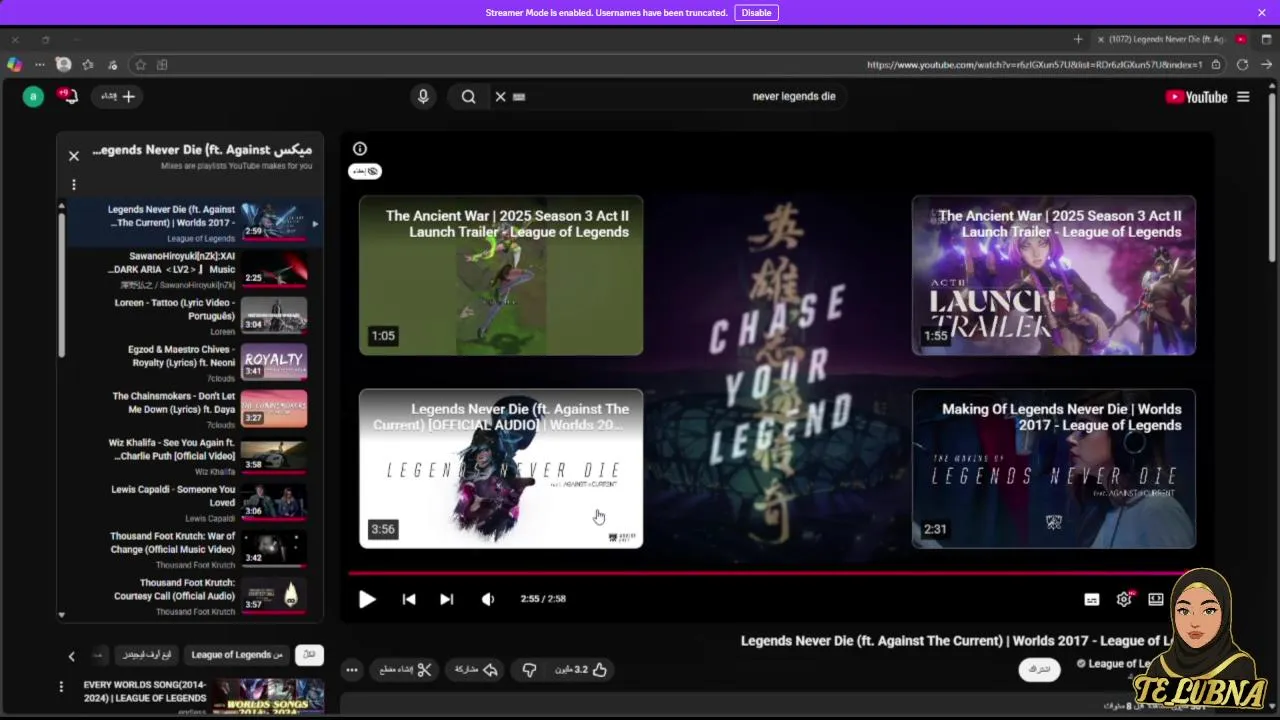Close the mix playlist panel

coord(74,156)
